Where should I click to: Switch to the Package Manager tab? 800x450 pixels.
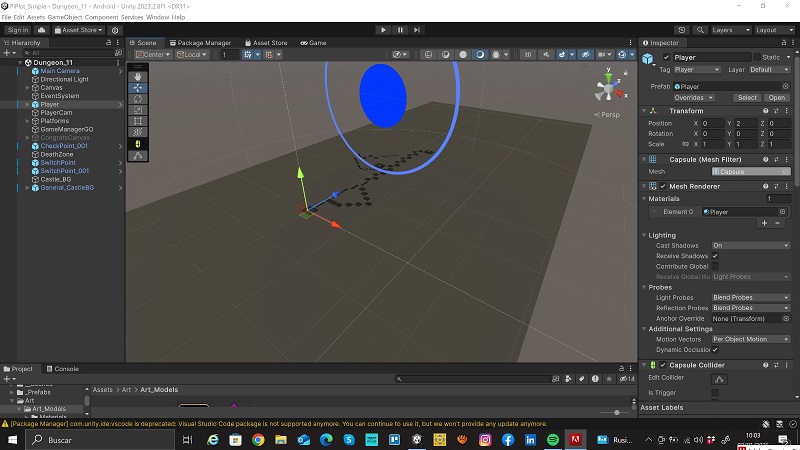coord(200,43)
